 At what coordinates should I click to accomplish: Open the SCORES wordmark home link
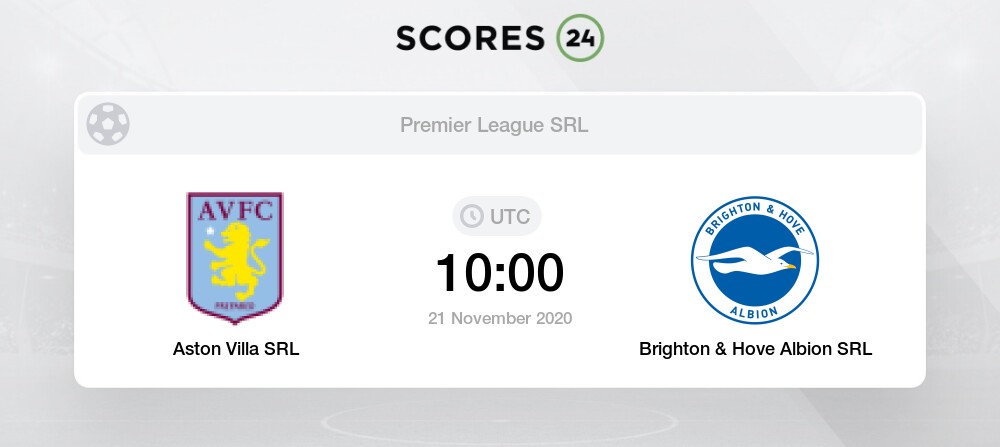pyautogui.click(x=471, y=38)
